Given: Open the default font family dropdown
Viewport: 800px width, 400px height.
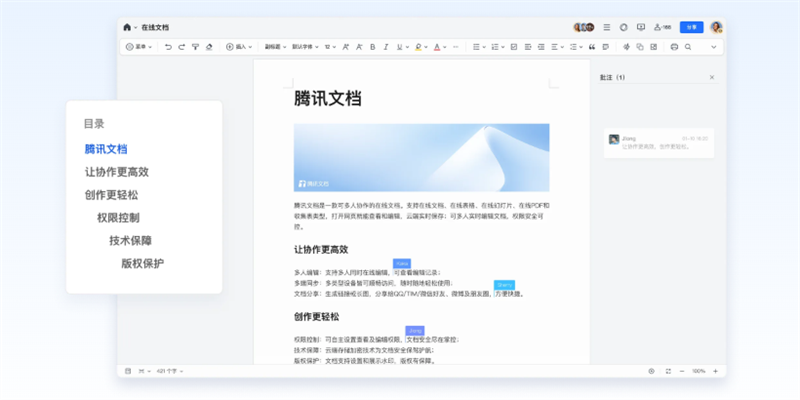Looking at the screenshot, I should 305,47.
